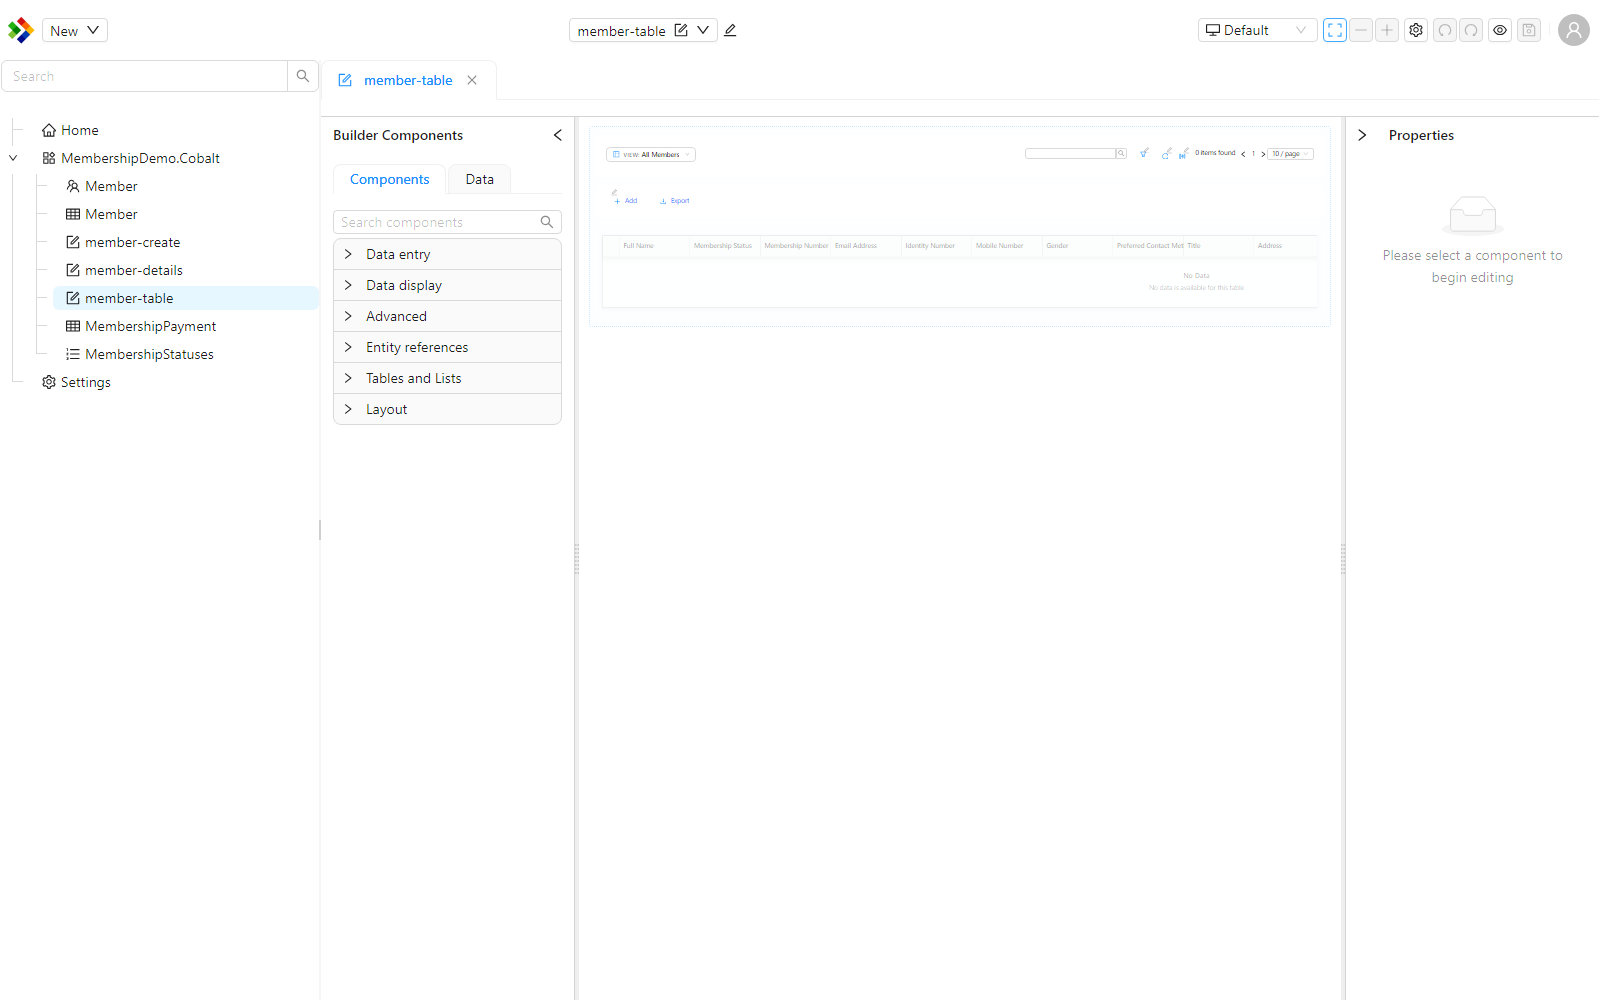Focus the left sidebar Search field

point(145,76)
